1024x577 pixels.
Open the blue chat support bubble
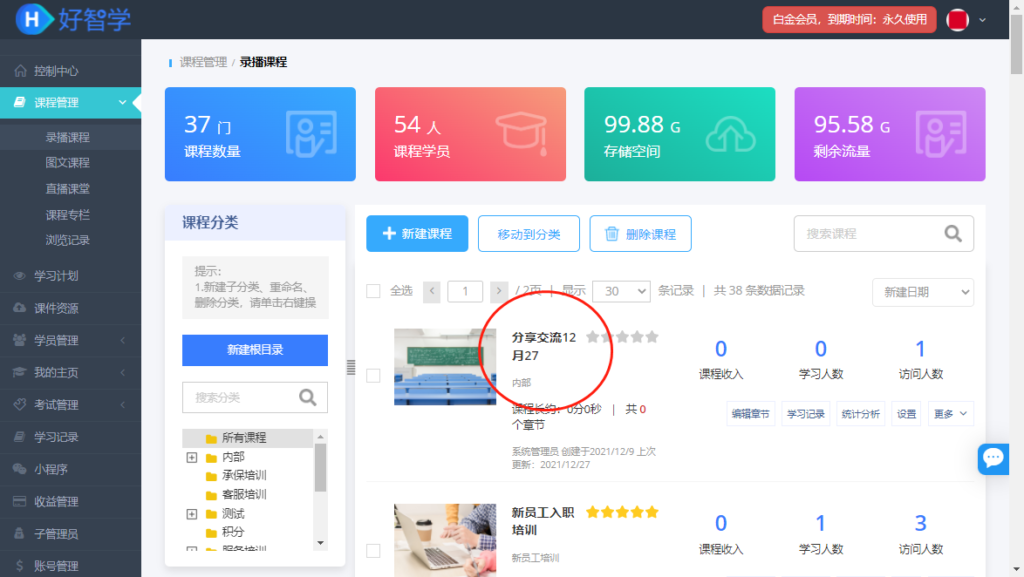click(993, 458)
